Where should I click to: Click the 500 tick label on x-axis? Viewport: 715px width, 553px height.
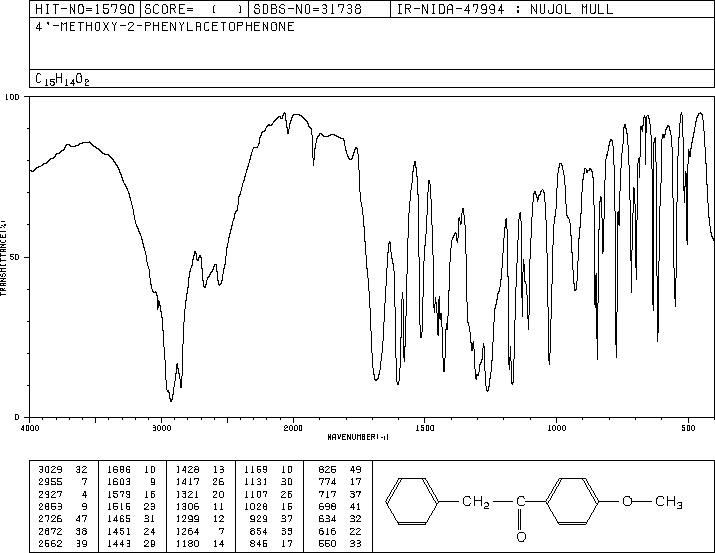[x=688, y=428]
